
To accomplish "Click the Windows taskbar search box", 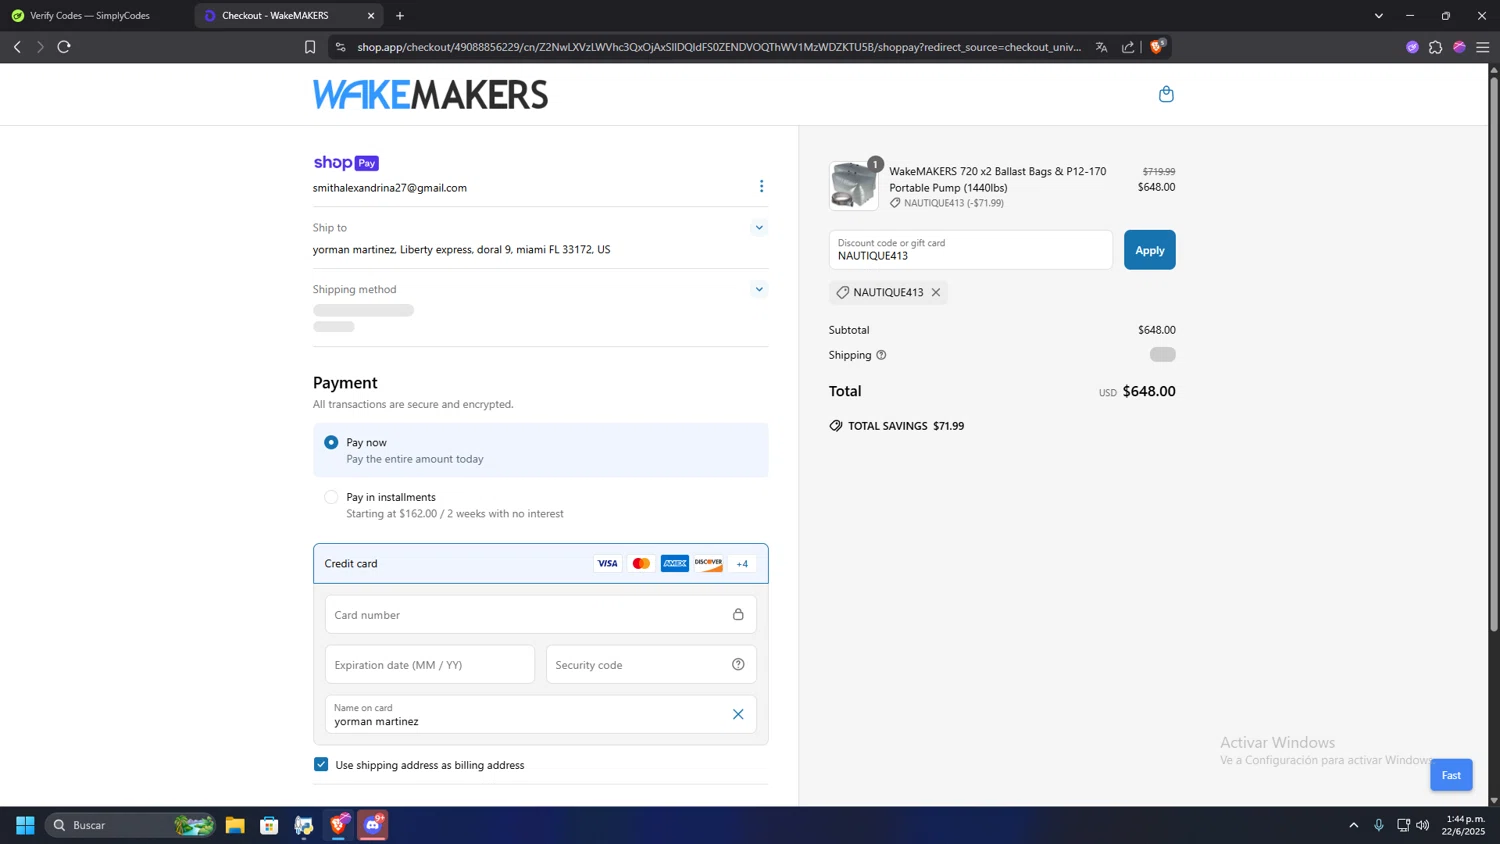I will pos(131,825).
